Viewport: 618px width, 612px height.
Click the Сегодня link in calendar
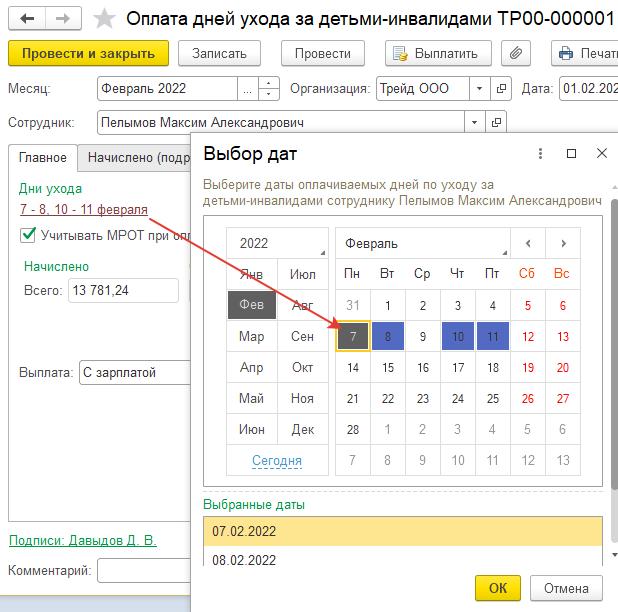[277, 460]
